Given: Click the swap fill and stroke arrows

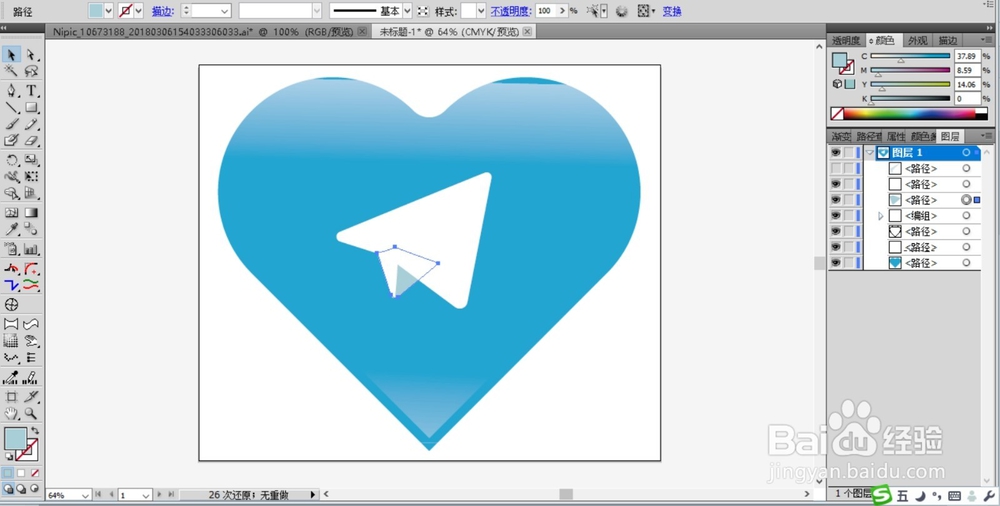Looking at the screenshot, I should pos(34,431).
